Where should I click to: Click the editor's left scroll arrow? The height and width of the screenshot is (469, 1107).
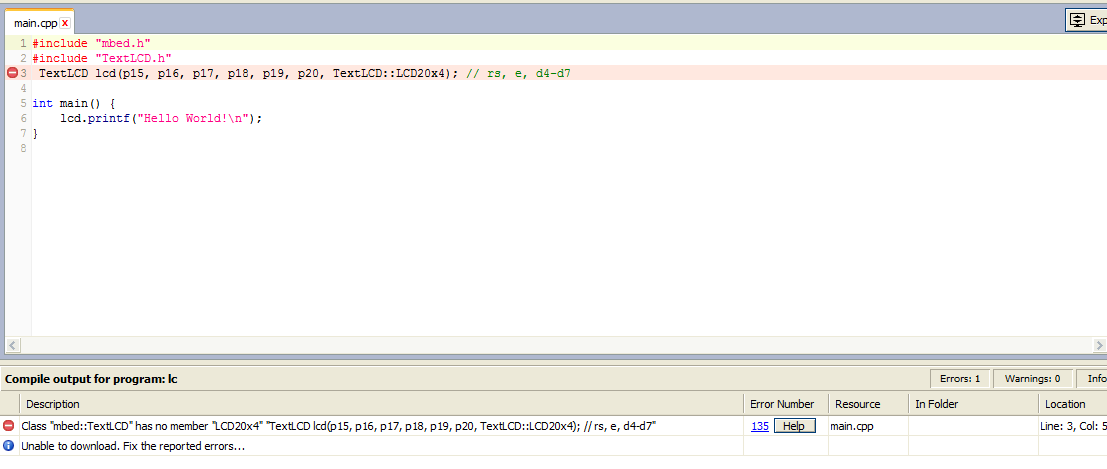(x=12, y=345)
